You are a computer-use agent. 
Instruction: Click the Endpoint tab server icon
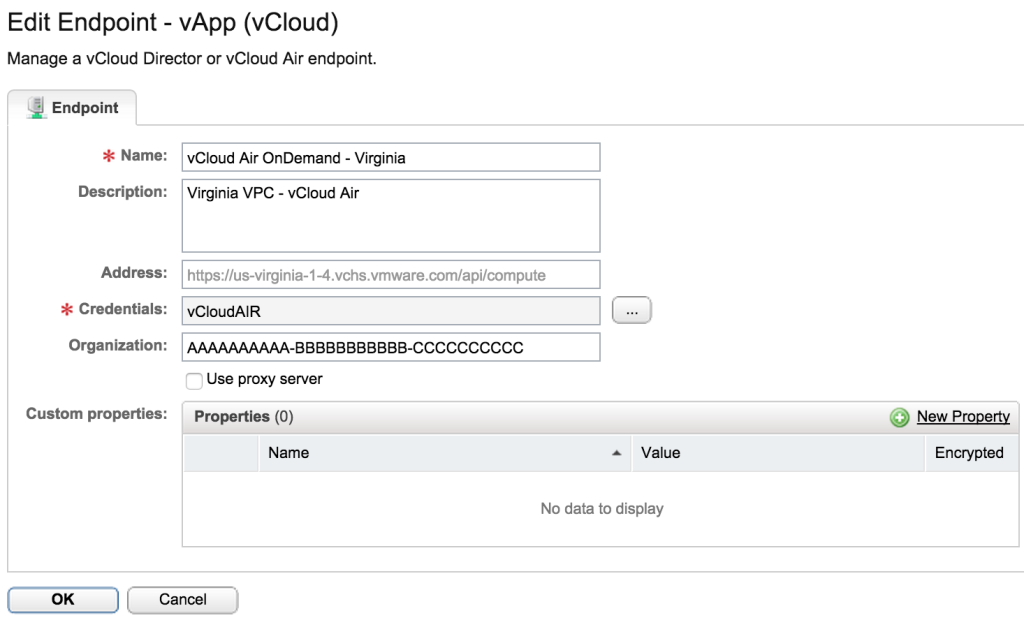tap(37, 108)
